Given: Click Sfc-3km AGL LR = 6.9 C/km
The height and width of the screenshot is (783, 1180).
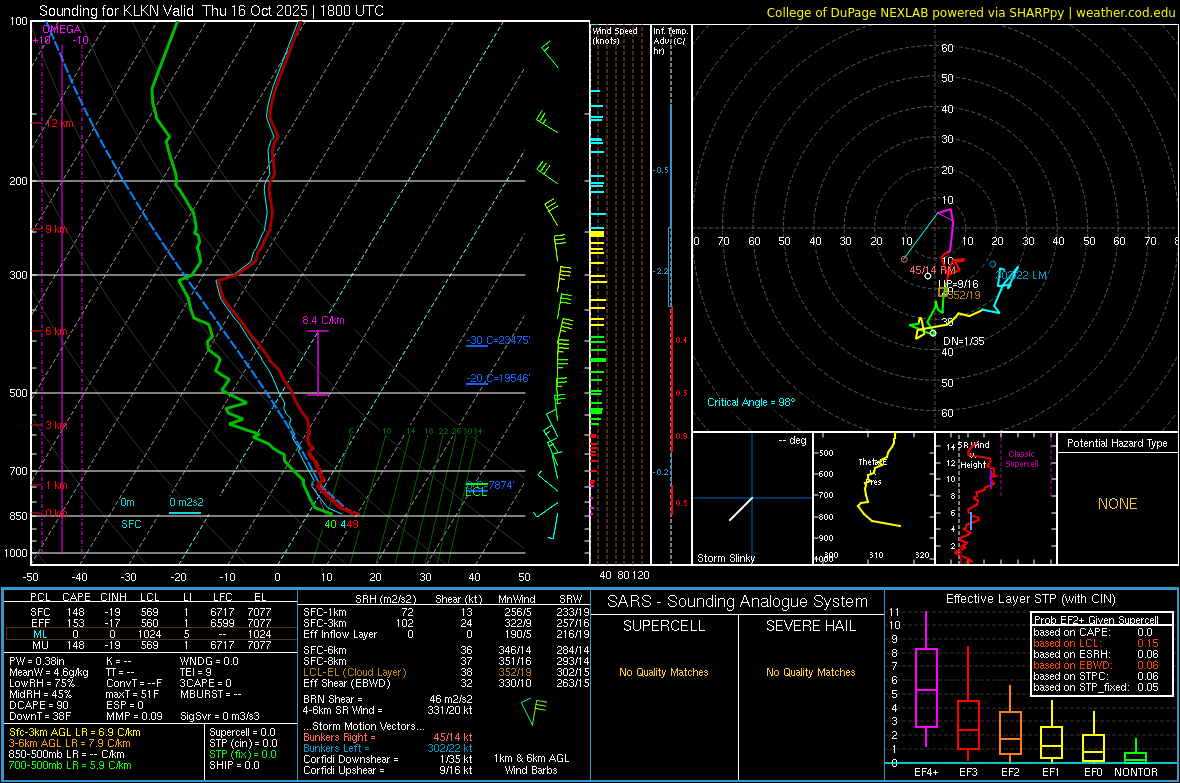Looking at the screenshot, I should [75, 732].
